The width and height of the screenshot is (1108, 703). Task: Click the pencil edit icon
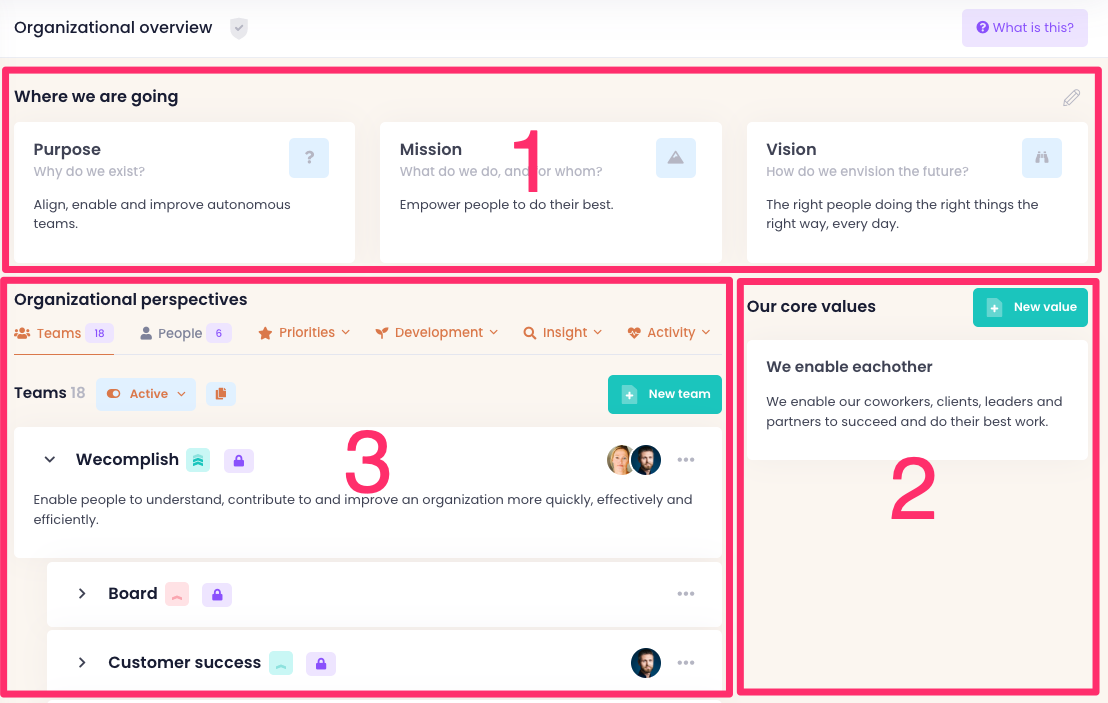click(x=1071, y=98)
